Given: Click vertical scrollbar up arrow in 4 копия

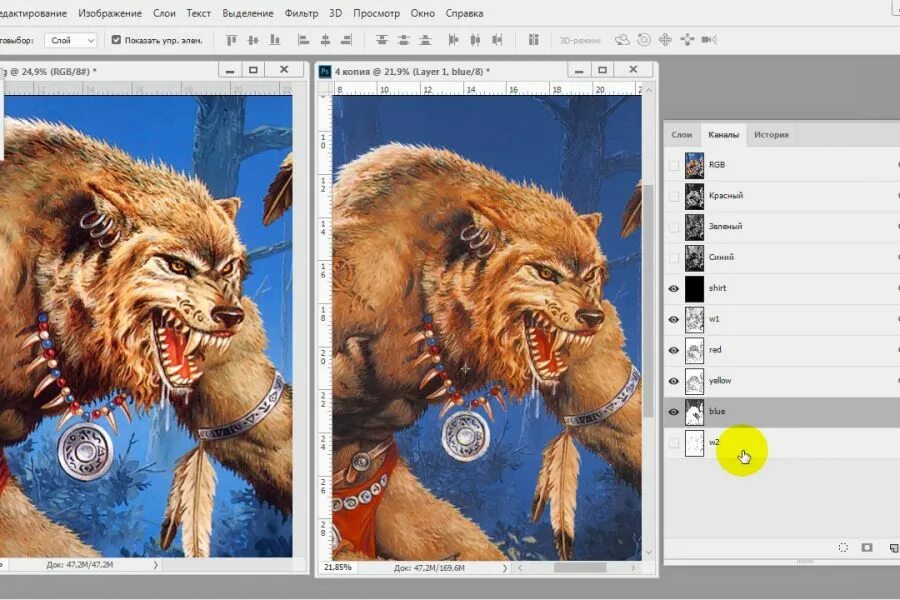Looking at the screenshot, I should [x=649, y=90].
